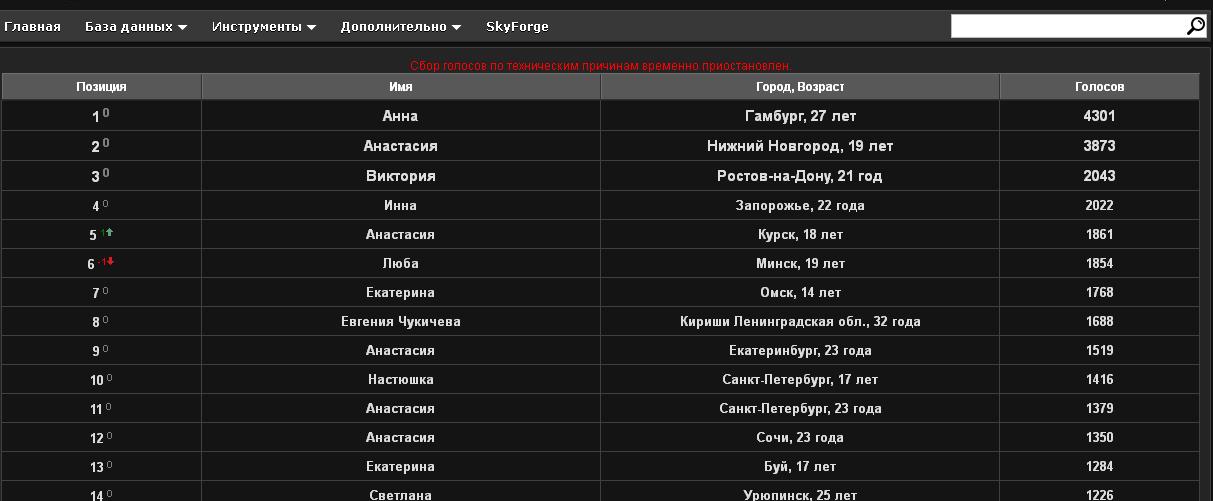Screen dimensions: 1213x501
Task: Click Анастасия in the Екатеринбург row
Action: click(400, 350)
